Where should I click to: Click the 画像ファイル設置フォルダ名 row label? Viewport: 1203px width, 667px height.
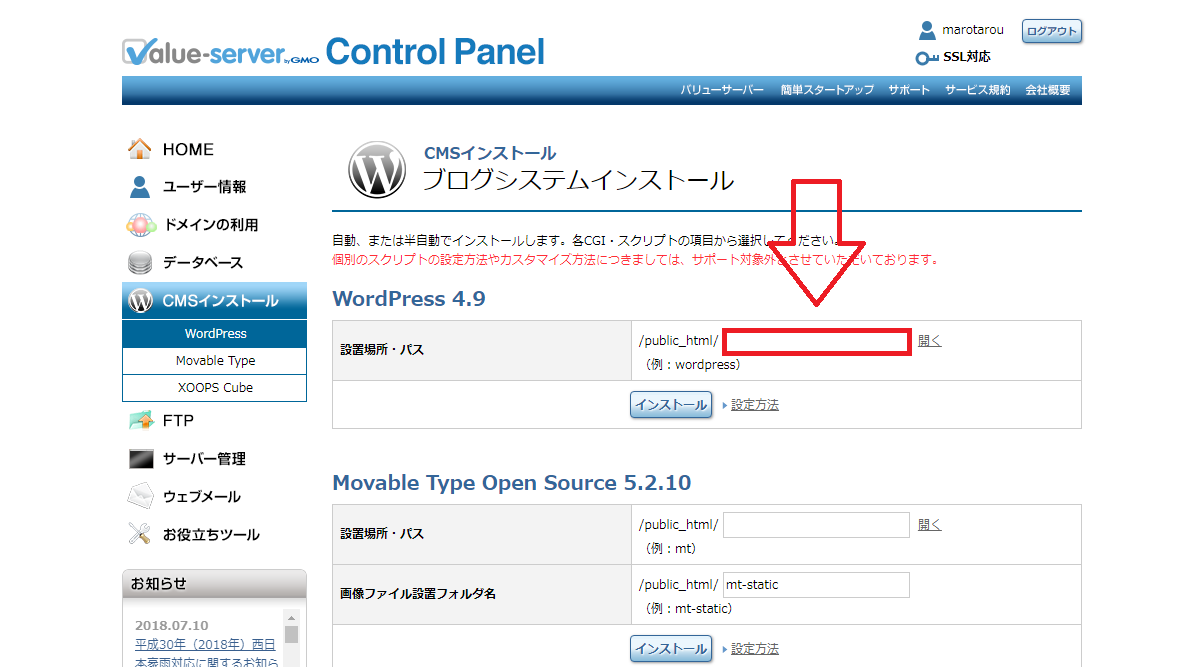(x=418, y=593)
